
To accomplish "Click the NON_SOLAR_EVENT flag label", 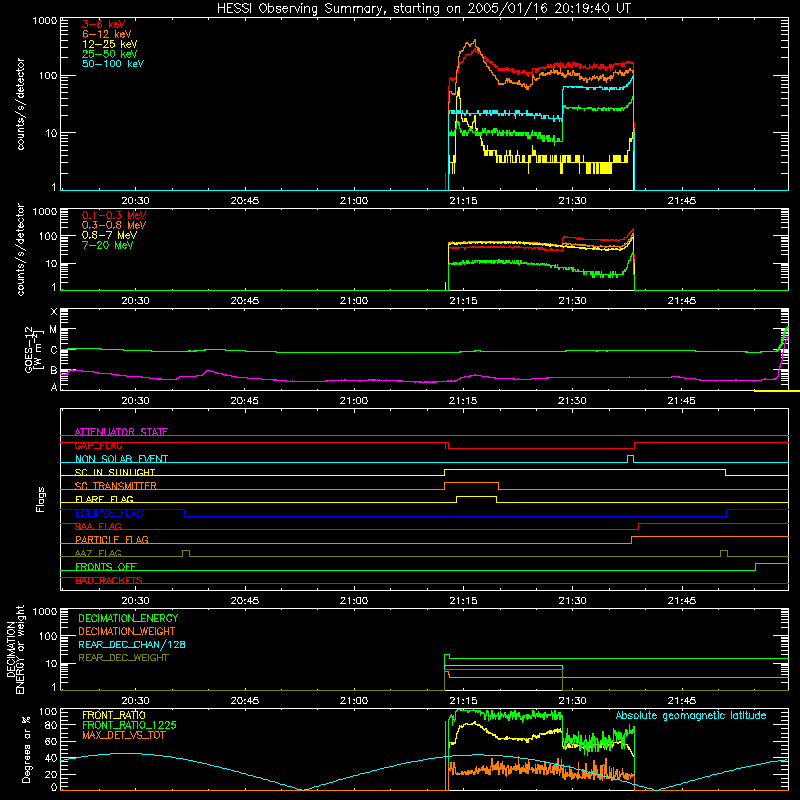I will pyautogui.click(x=121, y=459).
